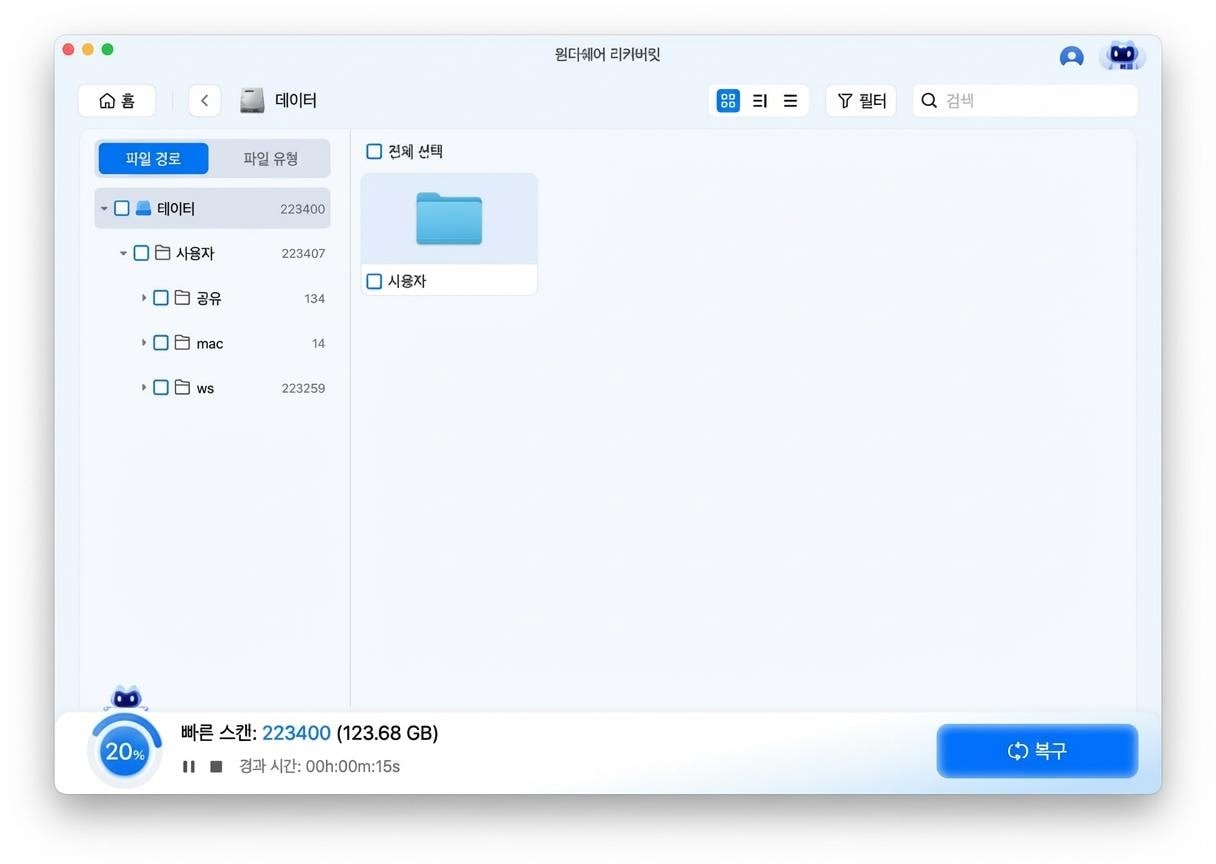Click the 복구 recovery button
Screen dimensions: 1216x864
[x=1037, y=751]
